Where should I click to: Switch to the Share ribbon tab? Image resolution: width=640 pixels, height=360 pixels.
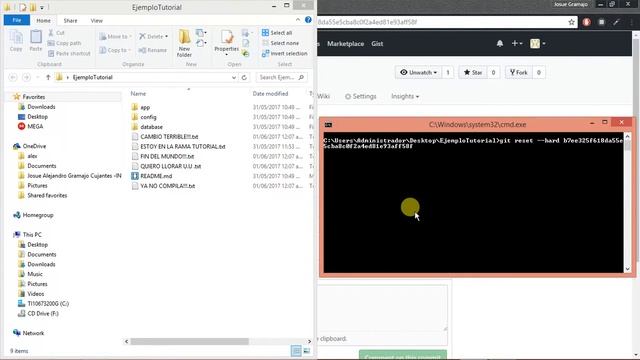[70, 20]
